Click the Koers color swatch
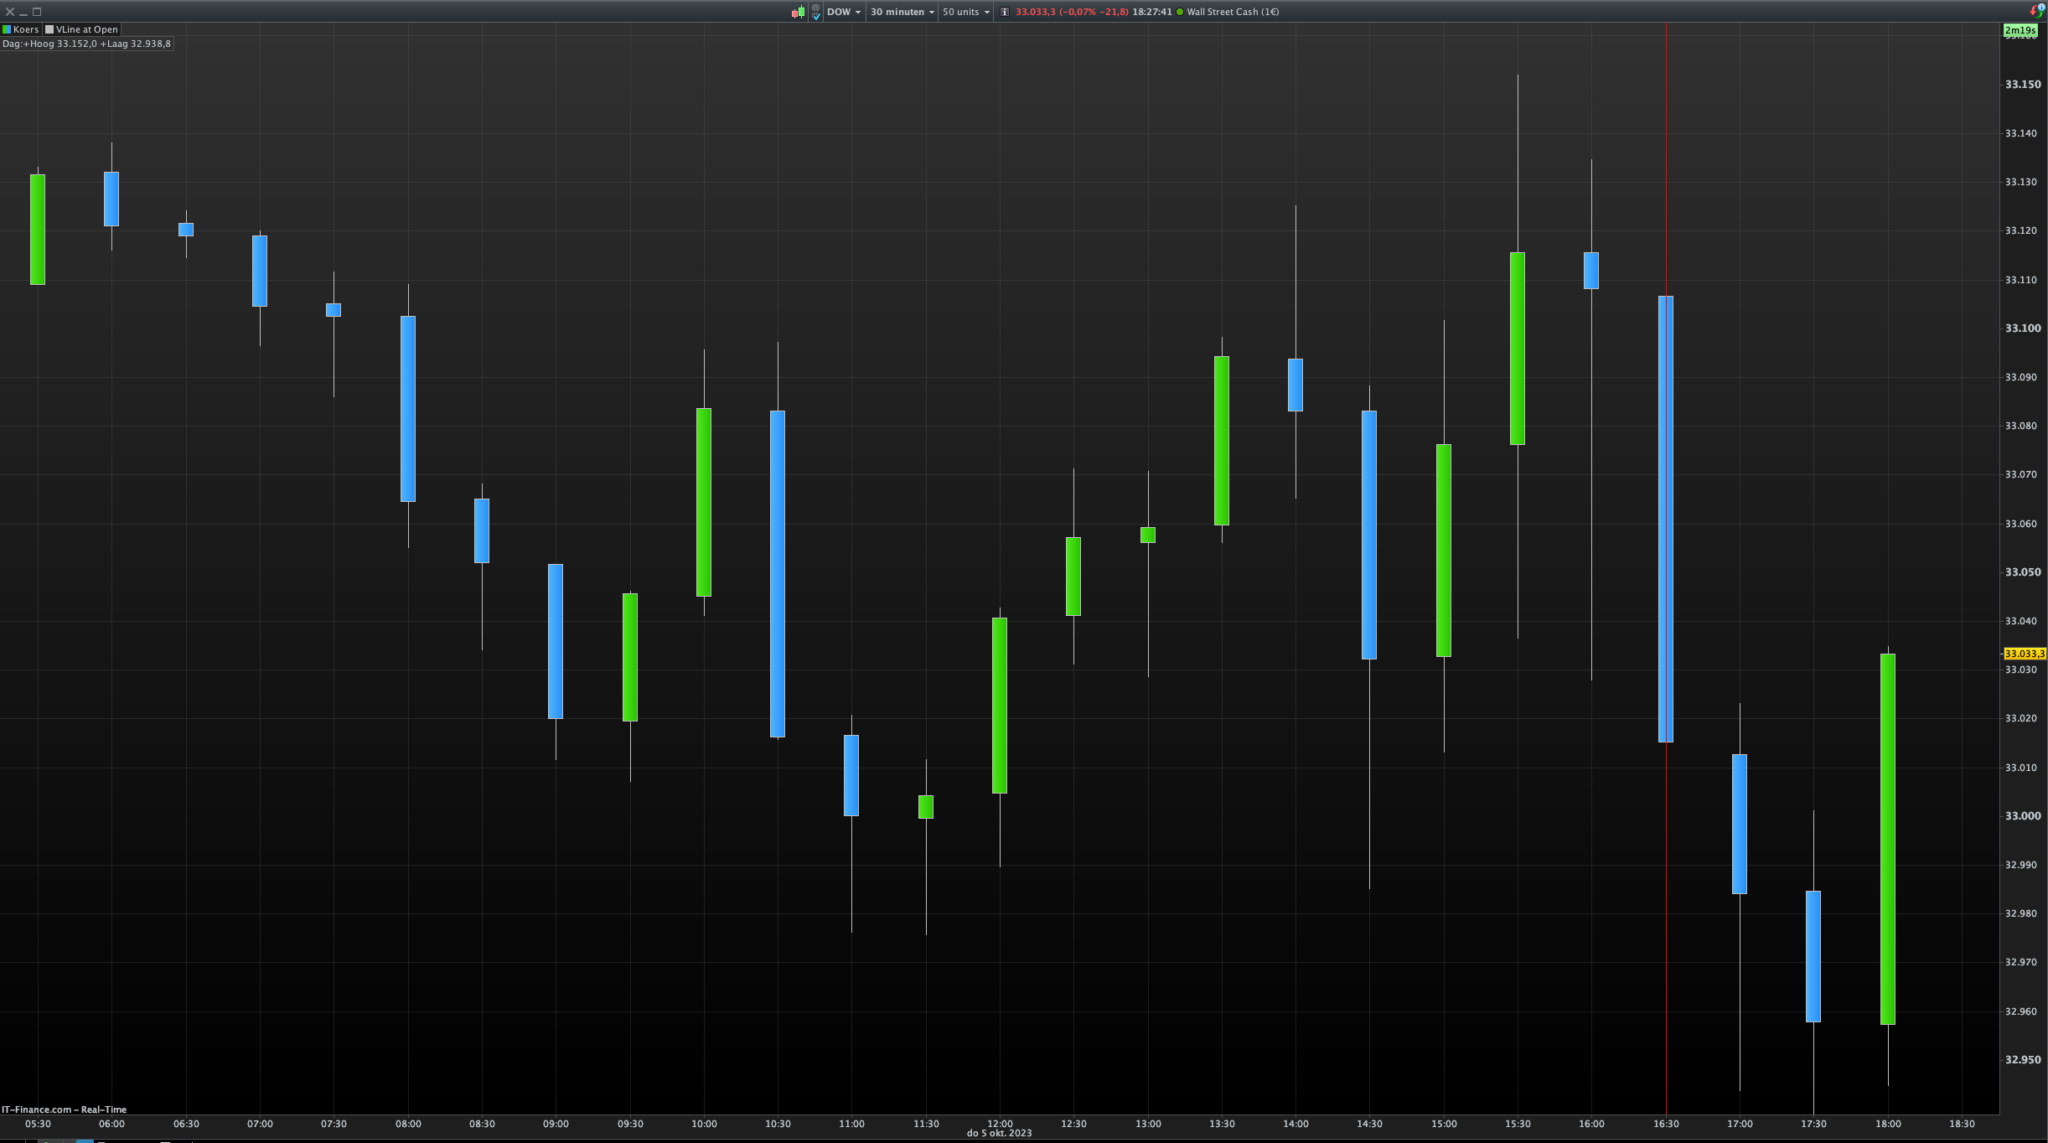 tap(7, 29)
